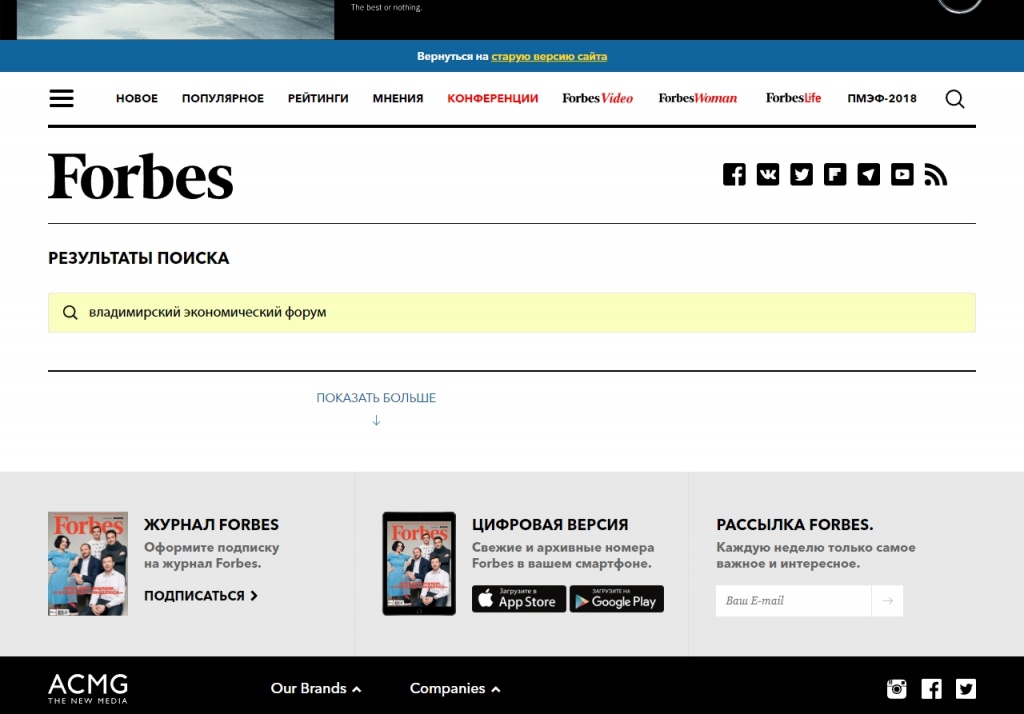Open the ПМЭФ-2018 menu item
The image size is (1024, 714).
[x=882, y=98]
